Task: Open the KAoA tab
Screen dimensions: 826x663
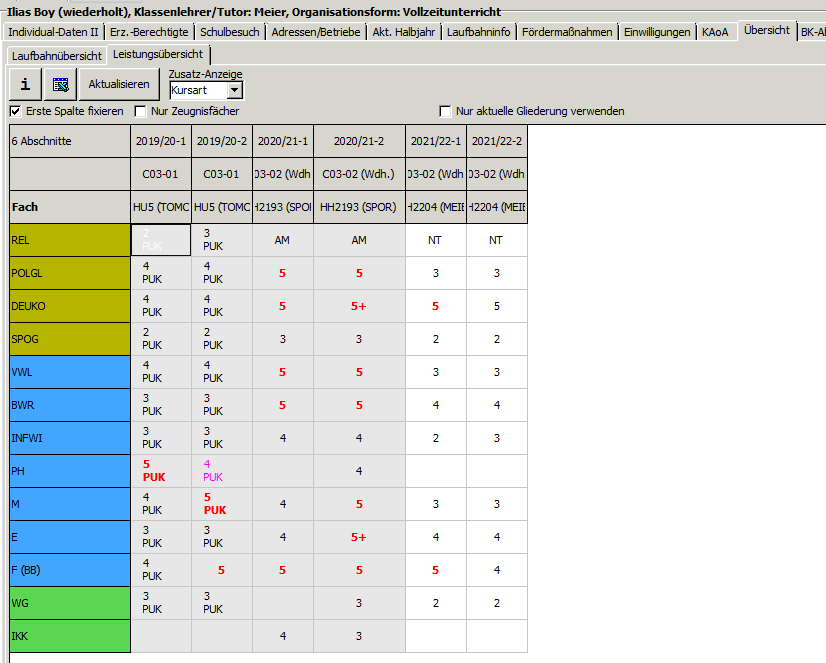Action: (x=716, y=32)
